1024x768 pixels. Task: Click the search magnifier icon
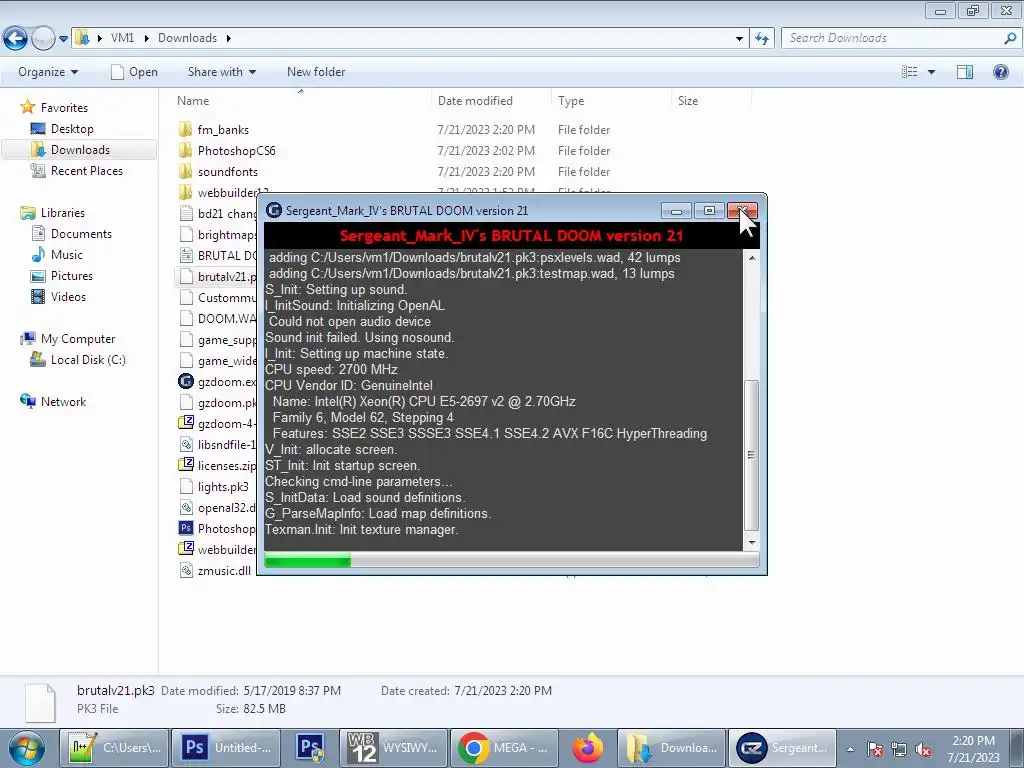[x=1010, y=38]
